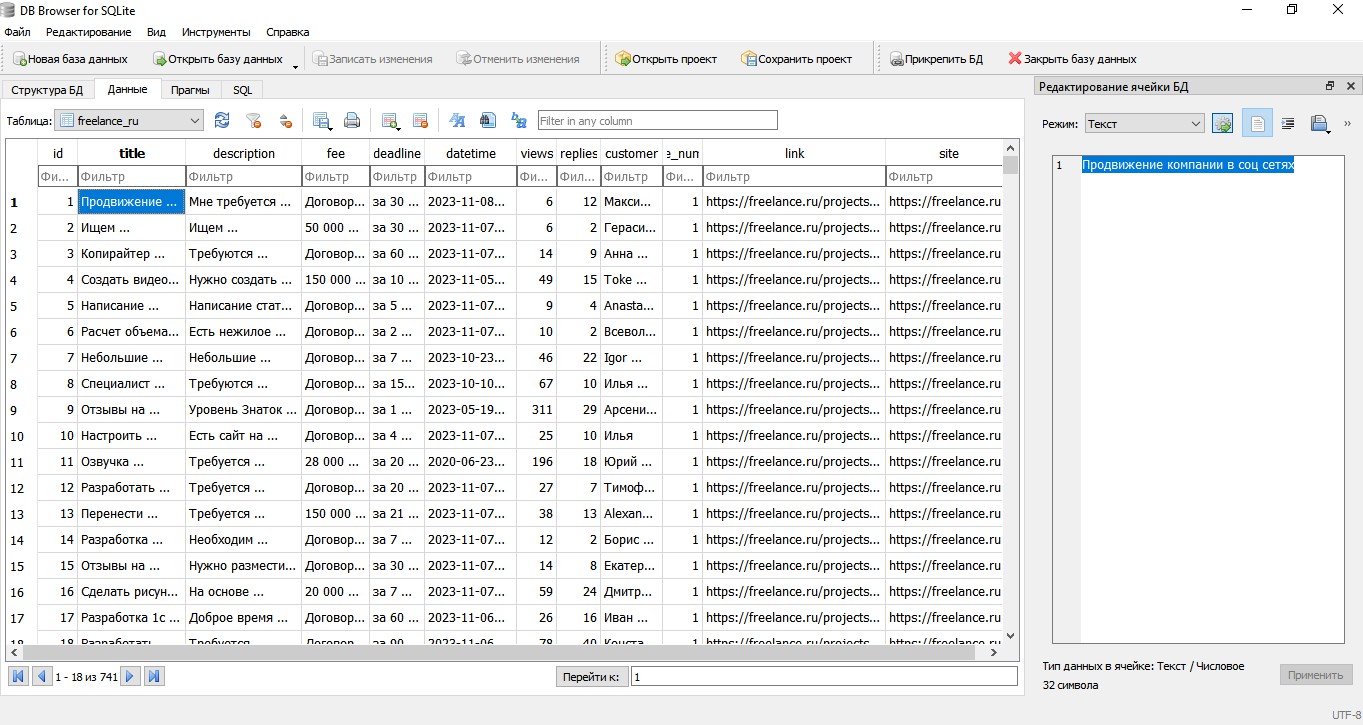Screen dimensions: 1363x725
Task: Click Открыть базу данных button
Action: (217, 59)
